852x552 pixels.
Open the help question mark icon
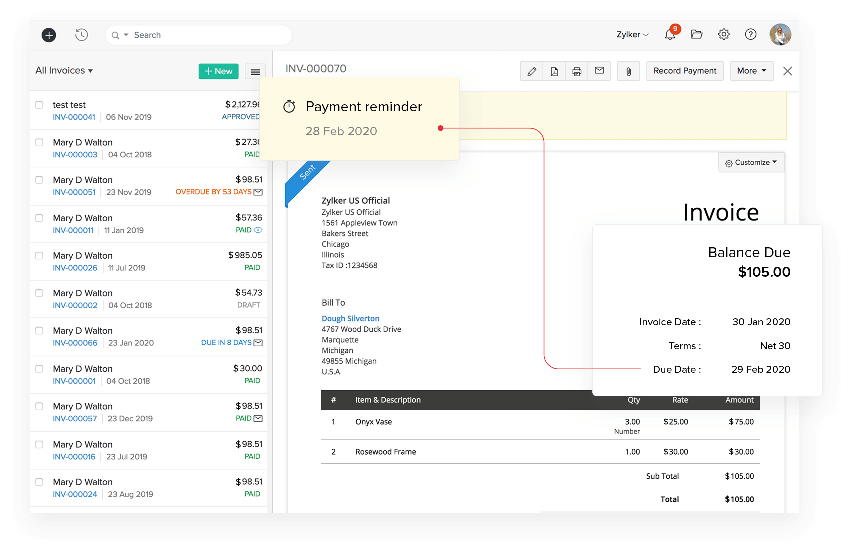point(750,35)
